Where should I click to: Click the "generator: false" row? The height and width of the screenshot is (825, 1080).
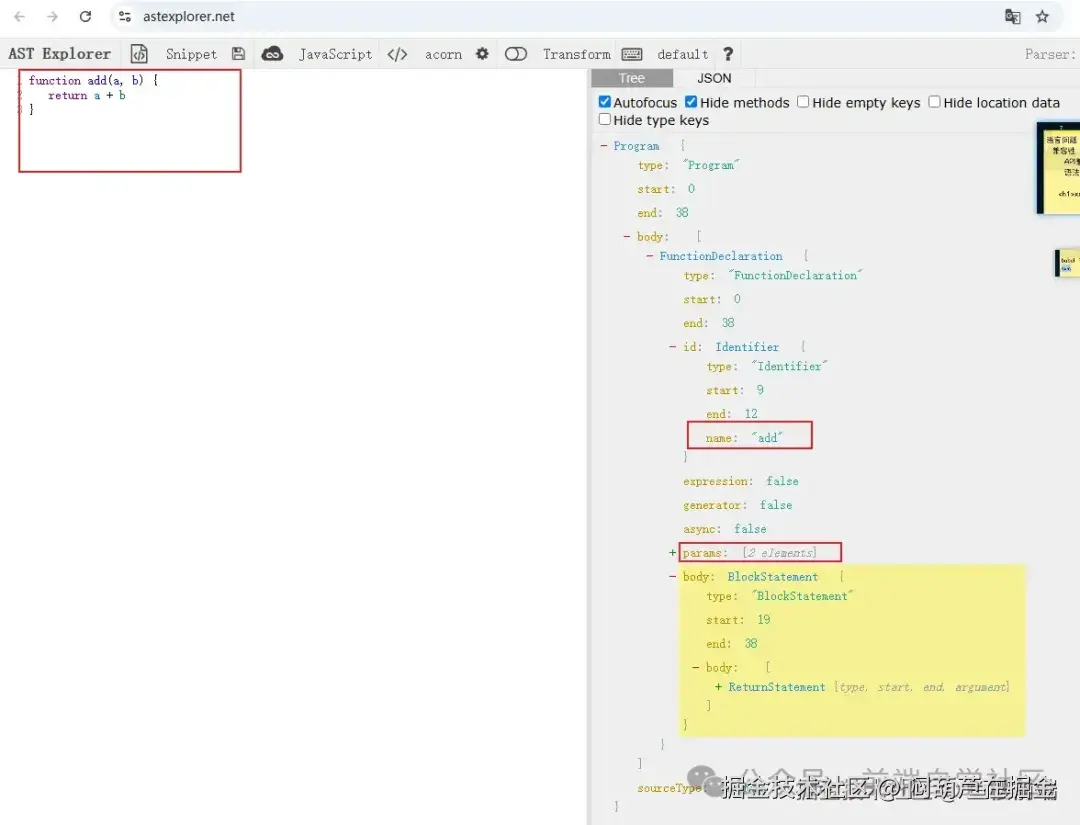pos(738,505)
